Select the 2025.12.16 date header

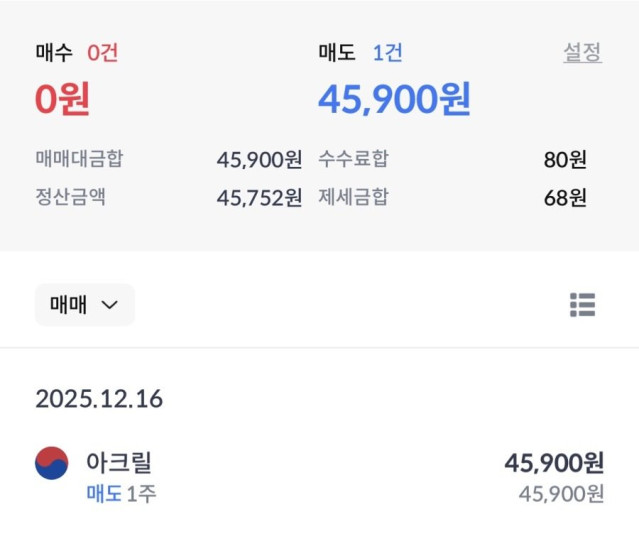tap(99, 399)
